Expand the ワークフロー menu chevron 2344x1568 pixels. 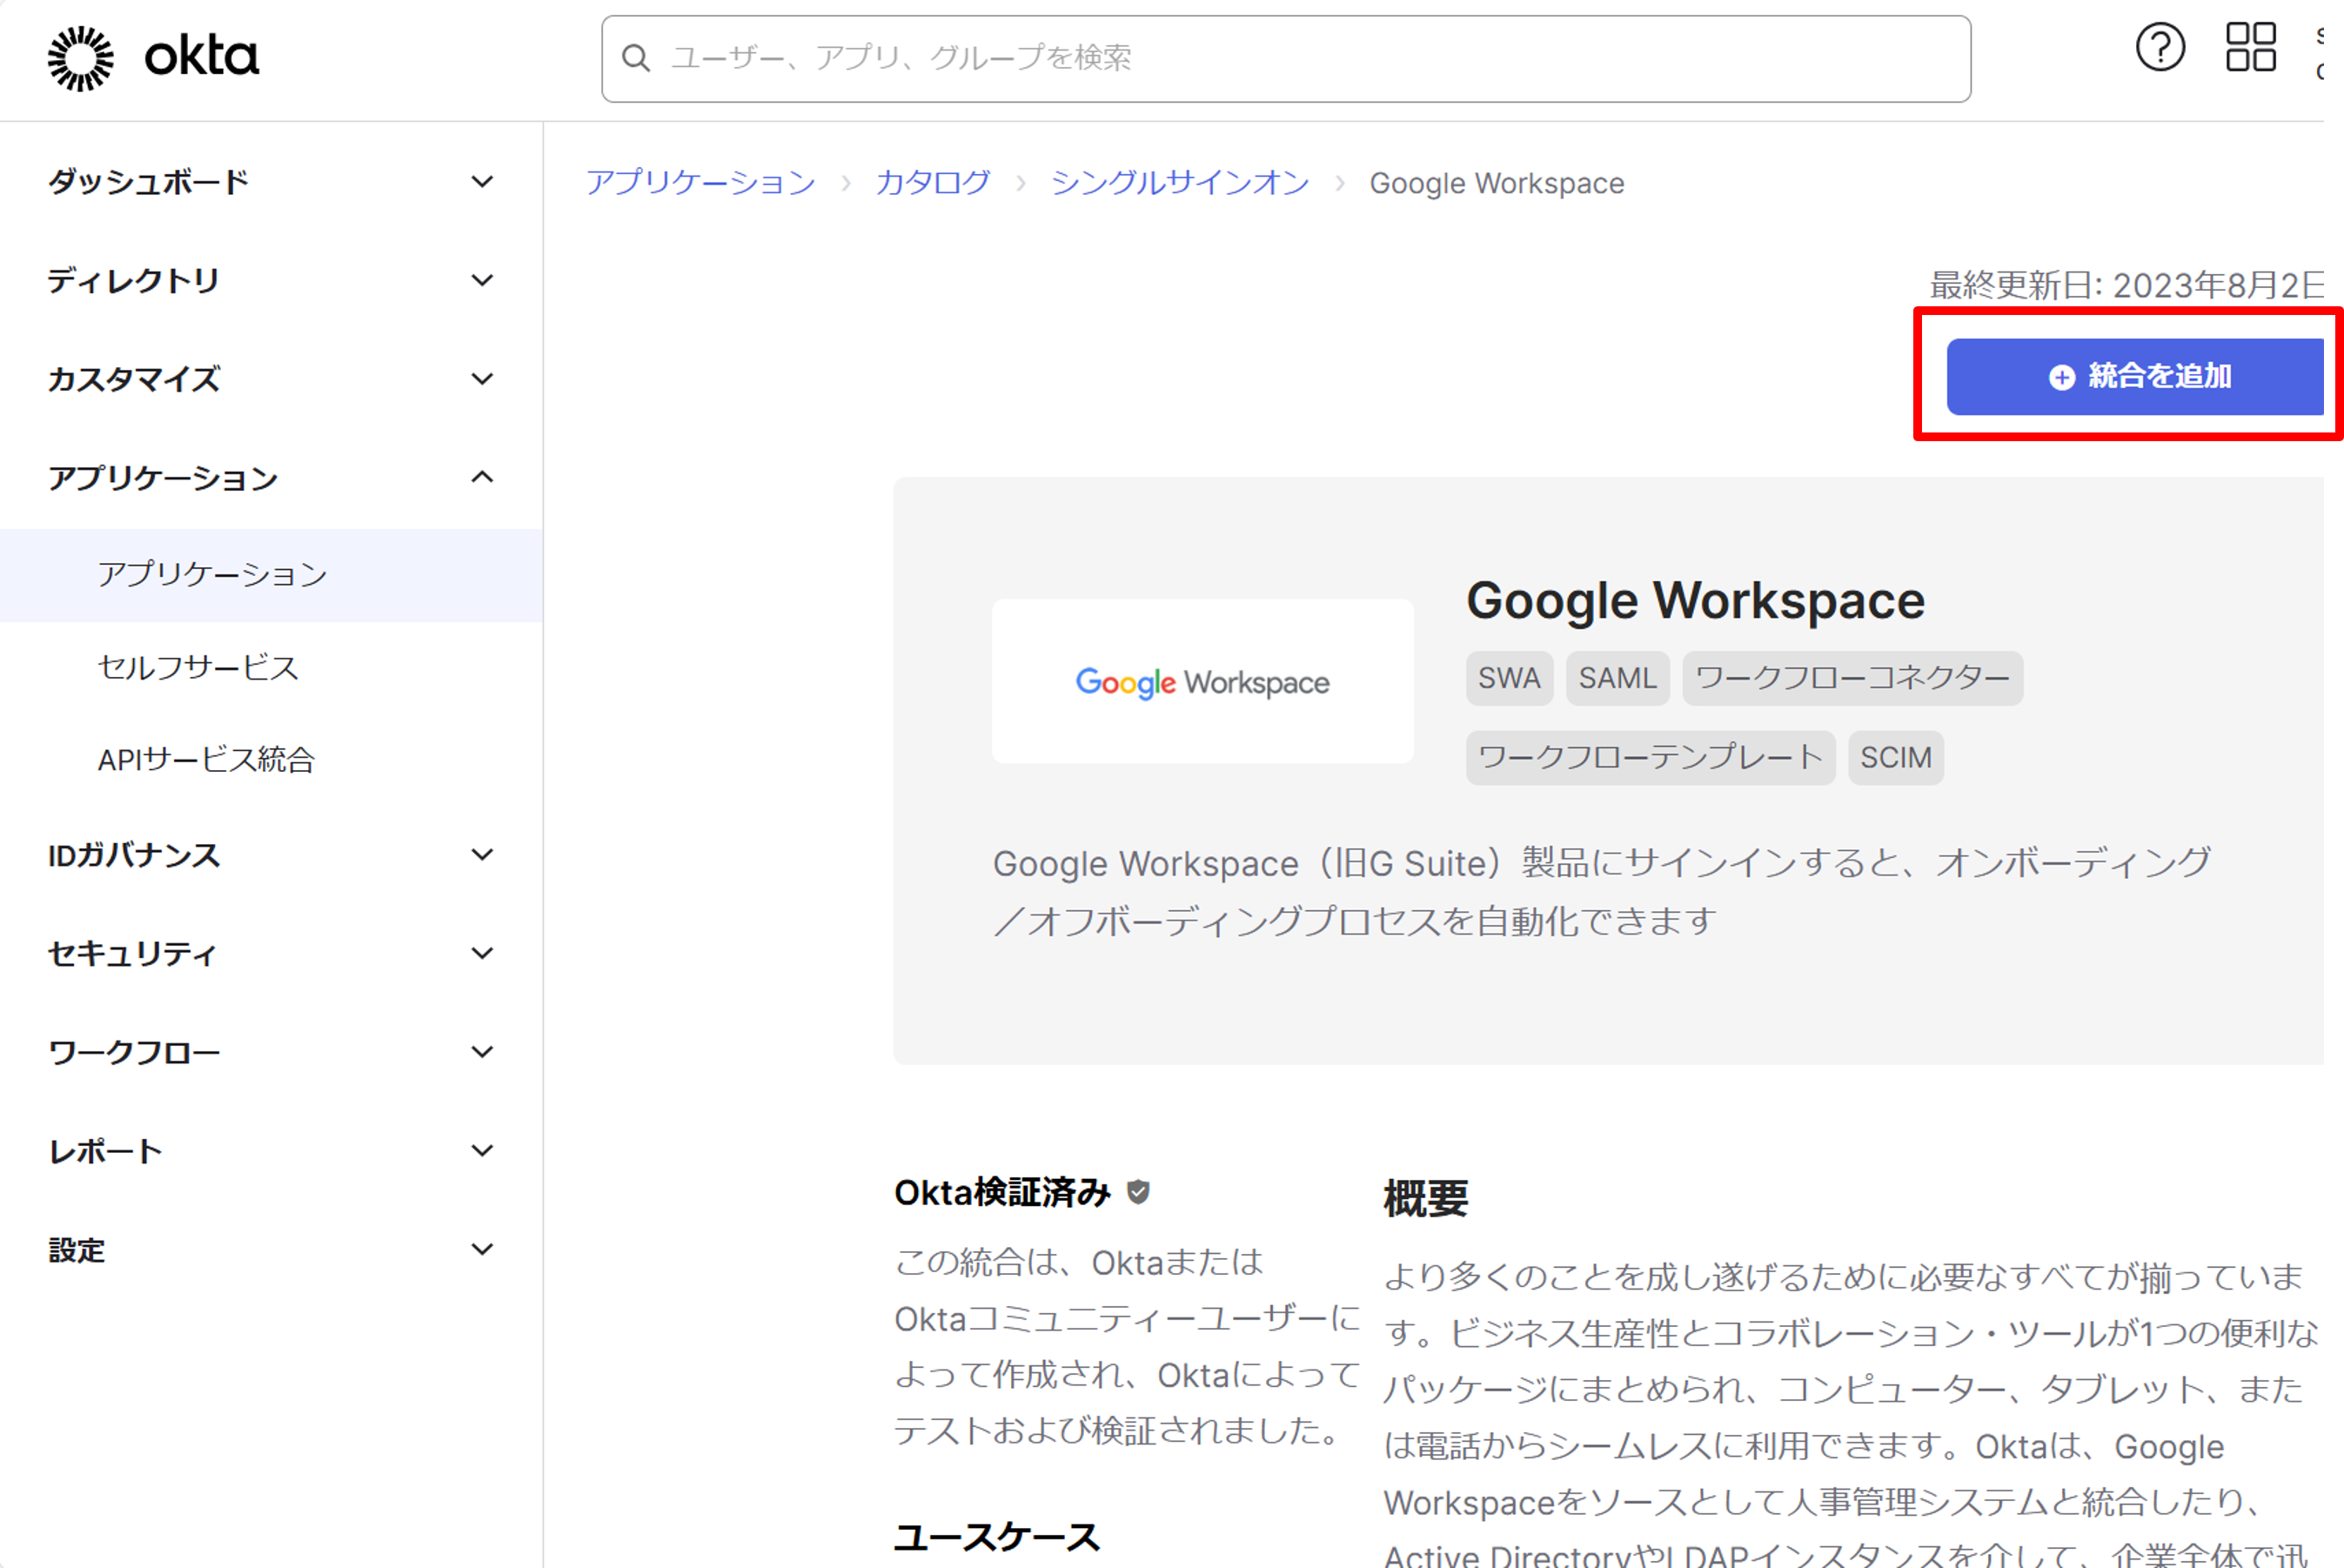pyautogui.click(x=482, y=1052)
